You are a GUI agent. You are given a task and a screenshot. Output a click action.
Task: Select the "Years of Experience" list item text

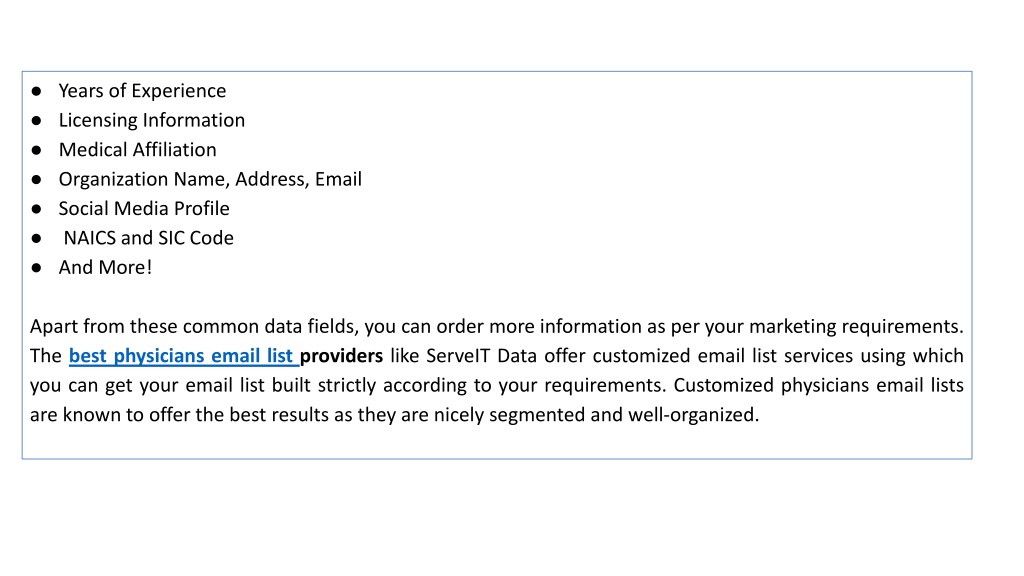click(142, 91)
